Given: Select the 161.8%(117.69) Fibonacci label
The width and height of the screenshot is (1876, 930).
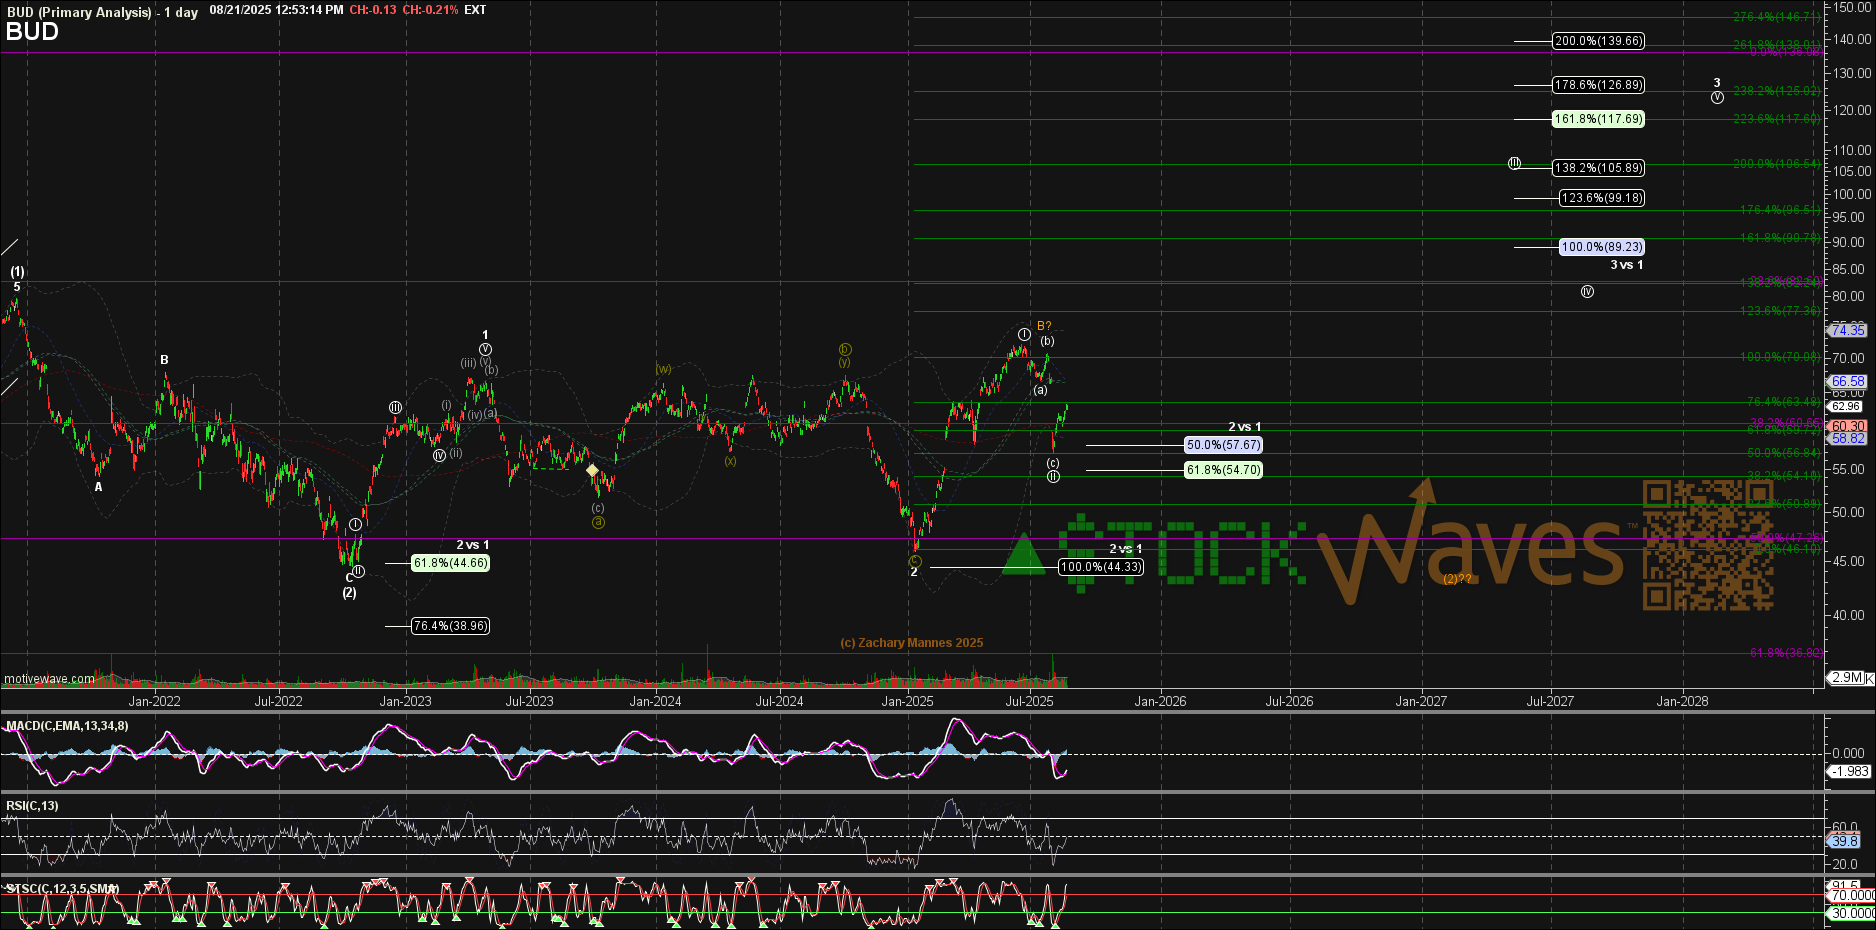Looking at the screenshot, I should tap(1598, 119).
